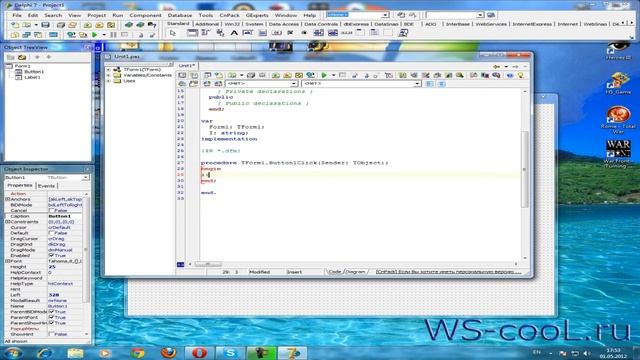Open the GExperts menu
The image size is (640, 360).
[x=257, y=15]
